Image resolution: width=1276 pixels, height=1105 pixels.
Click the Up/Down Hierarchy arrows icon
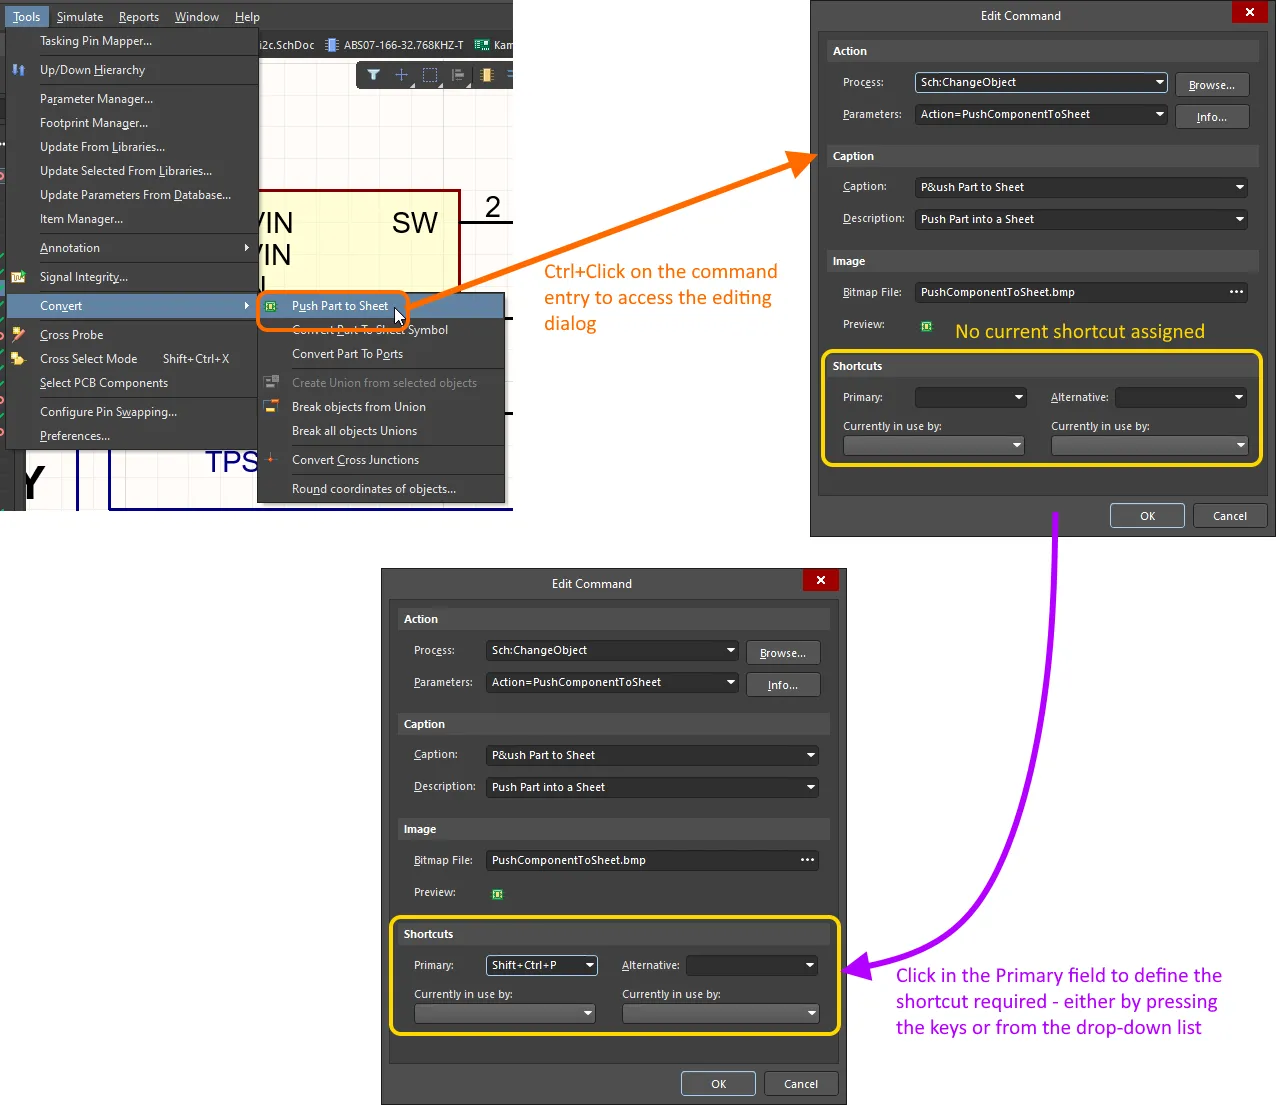click(x=18, y=70)
